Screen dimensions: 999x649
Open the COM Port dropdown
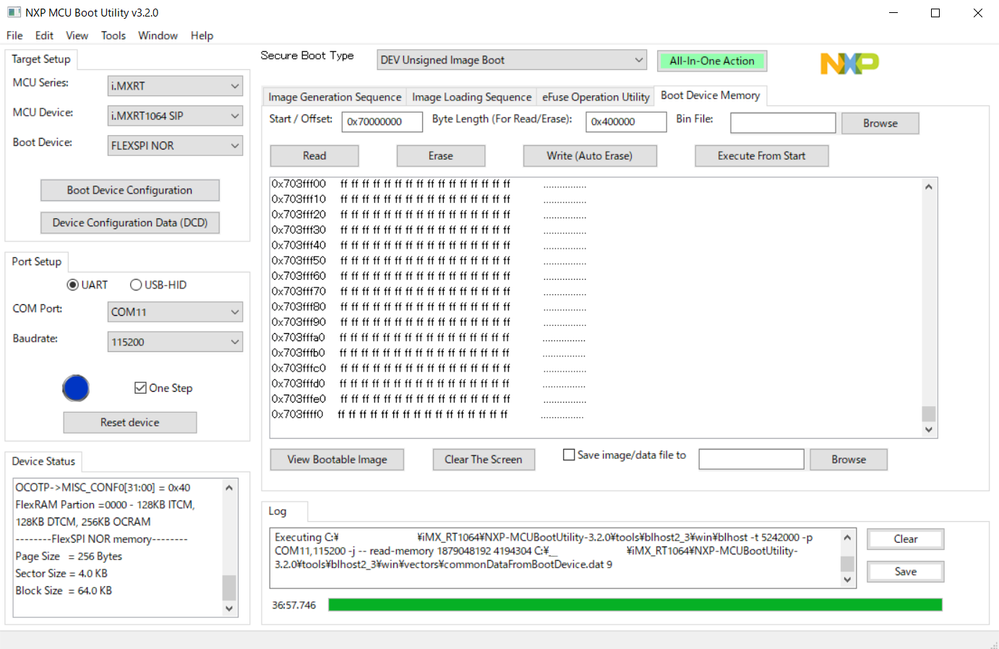click(175, 311)
